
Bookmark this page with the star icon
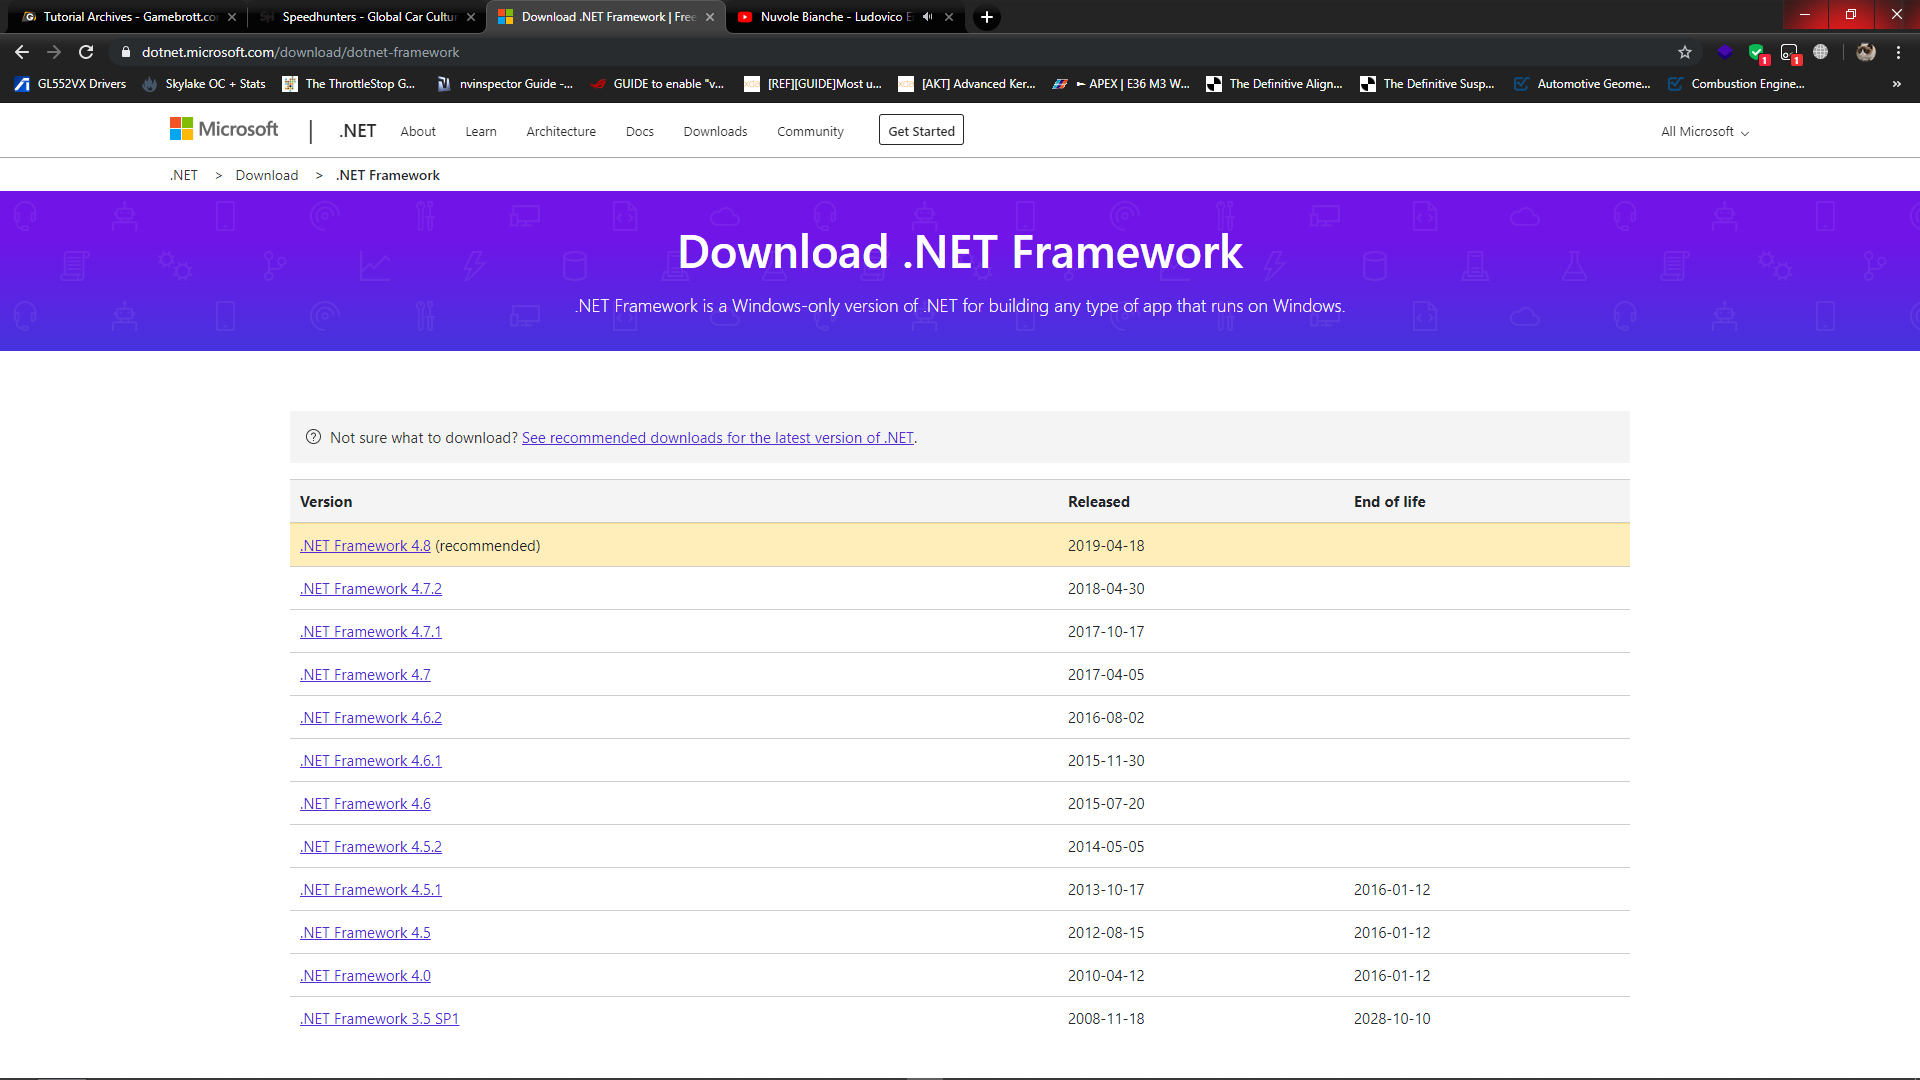(x=1685, y=52)
